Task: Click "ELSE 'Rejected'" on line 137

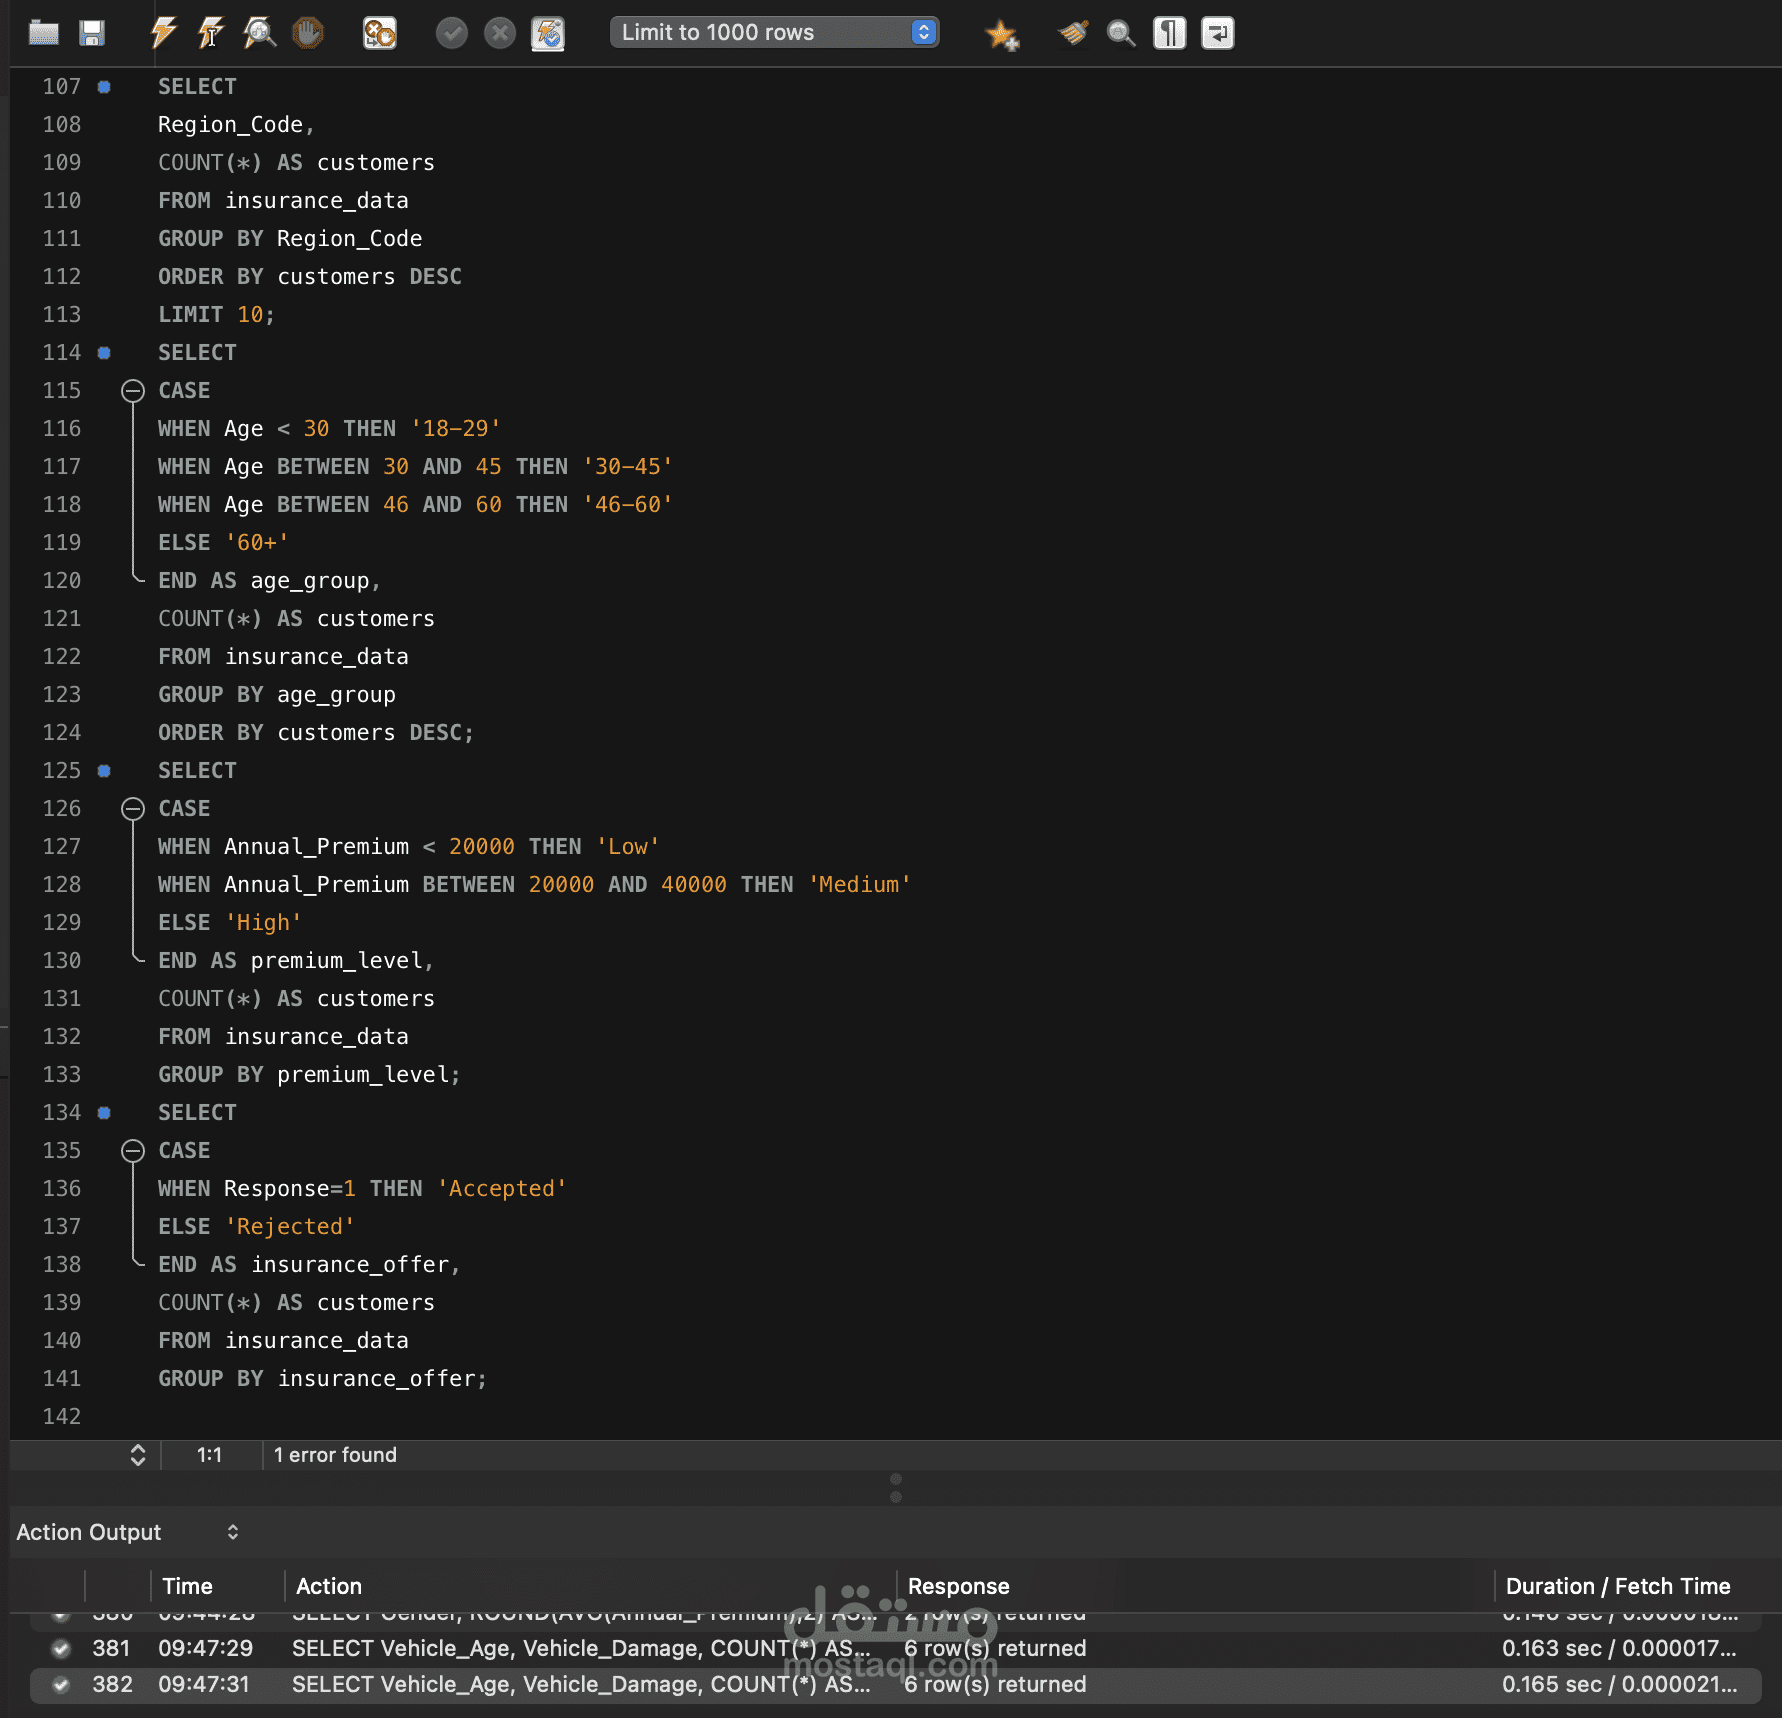Action: pyautogui.click(x=256, y=1227)
